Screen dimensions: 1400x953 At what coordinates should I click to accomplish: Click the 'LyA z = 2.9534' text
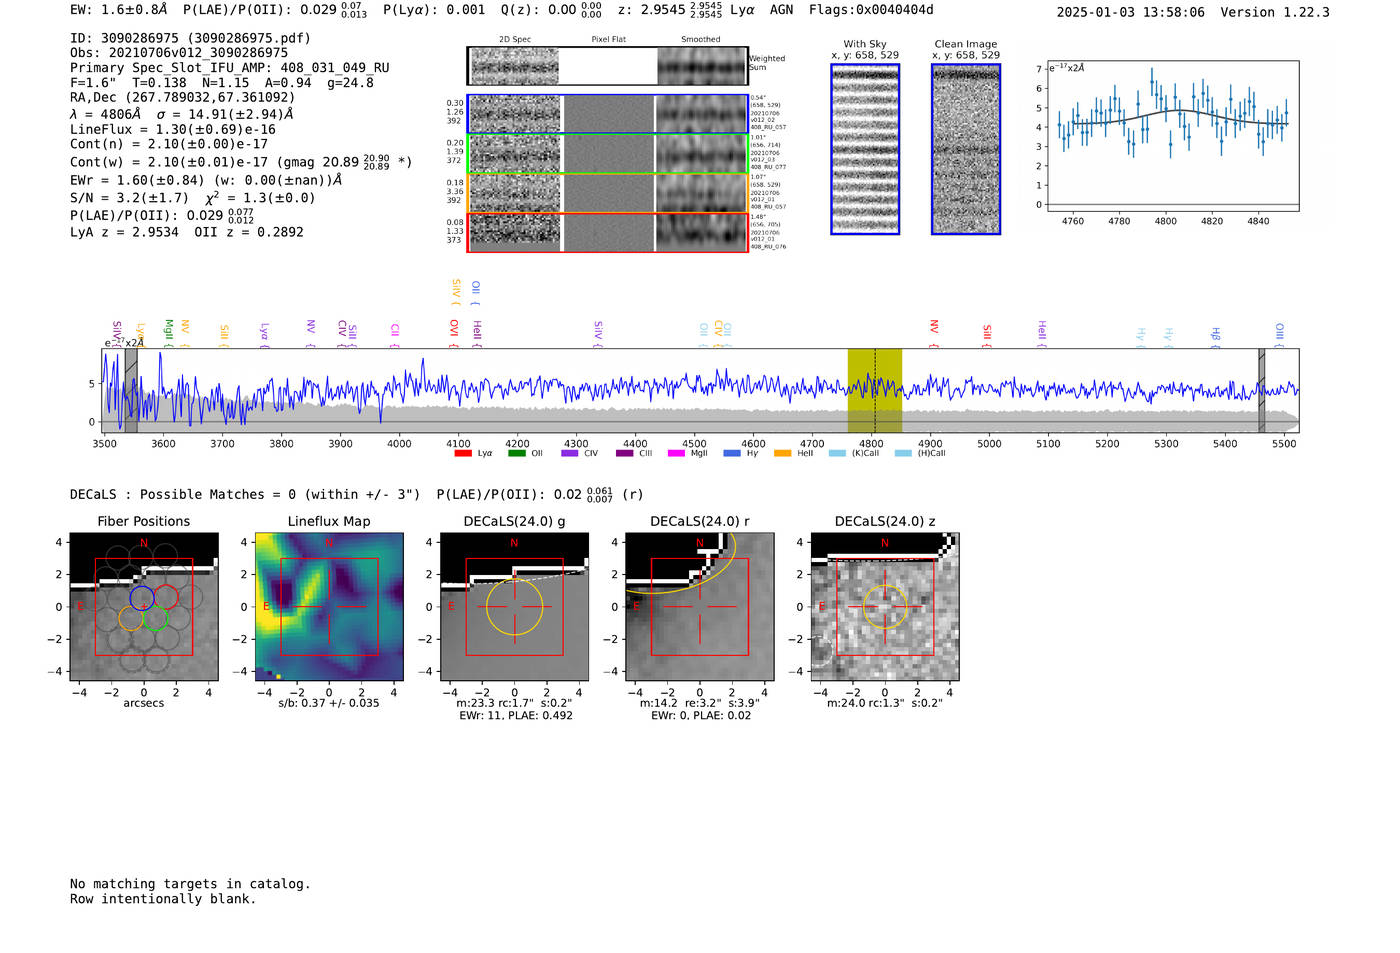124,232
